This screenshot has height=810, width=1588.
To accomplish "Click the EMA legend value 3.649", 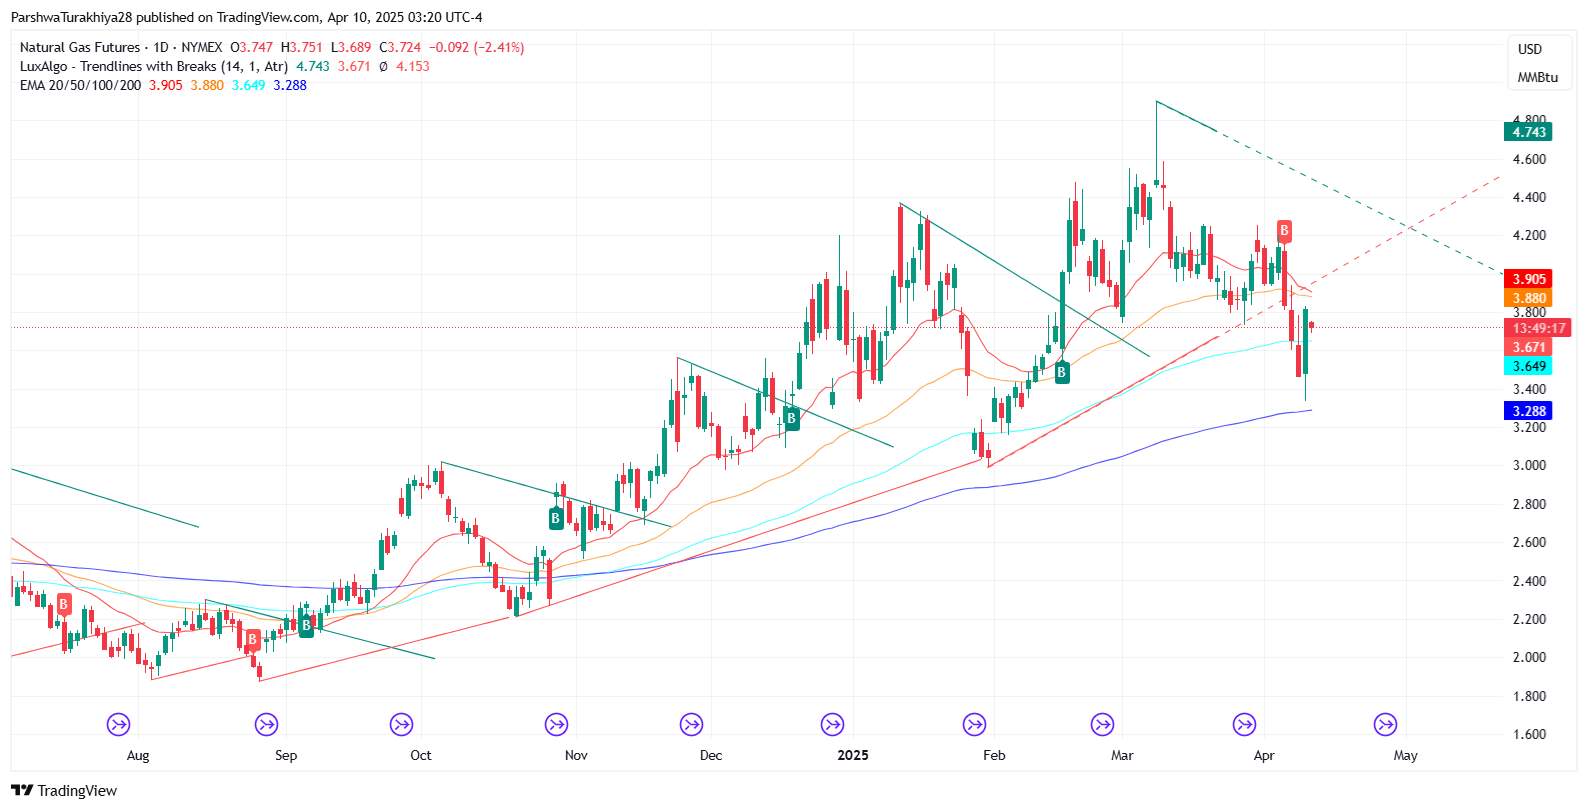I will point(249,85).
